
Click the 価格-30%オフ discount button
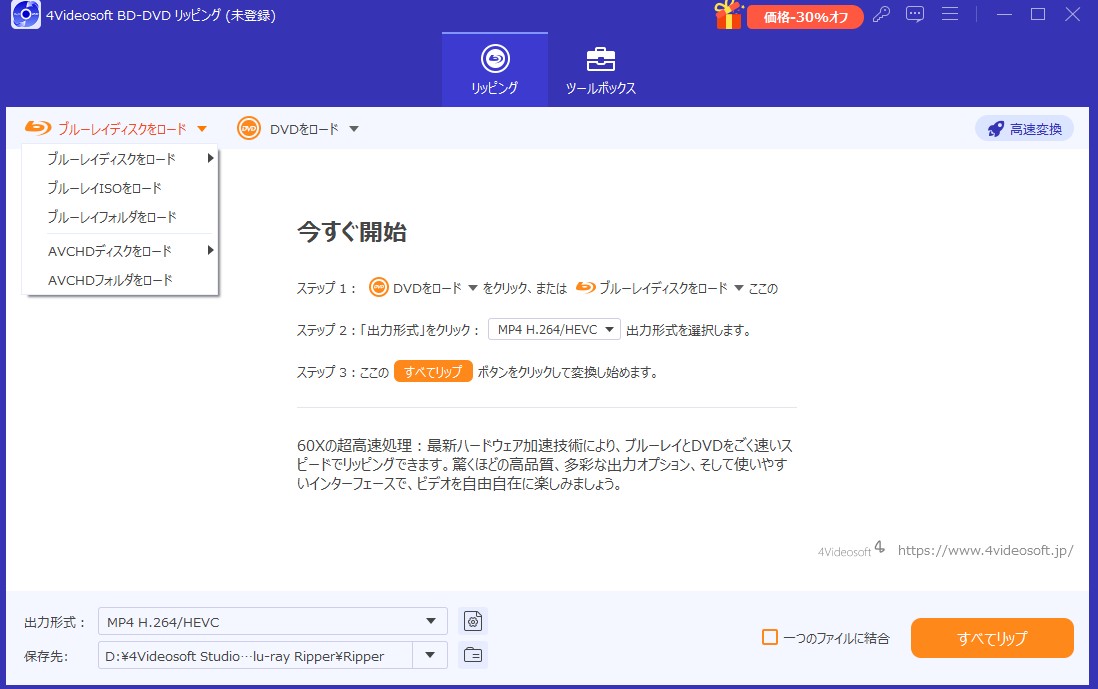point(805,17)
